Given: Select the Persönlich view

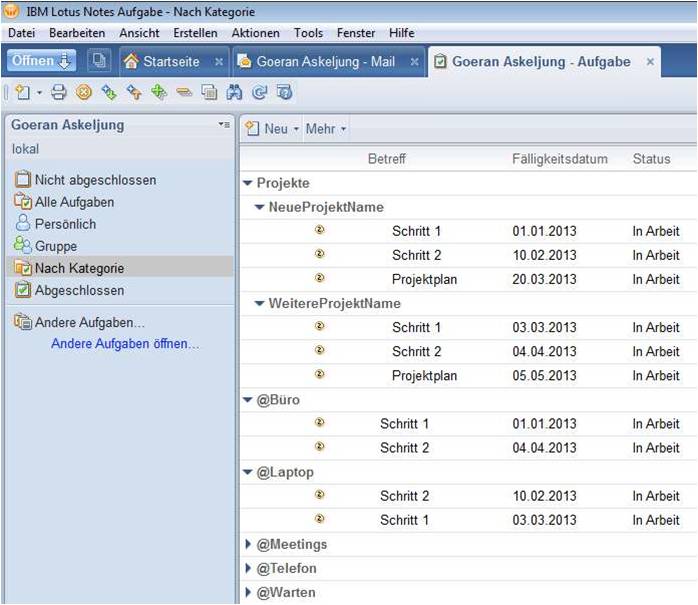Looking at the screenshot, I should 56,224.
